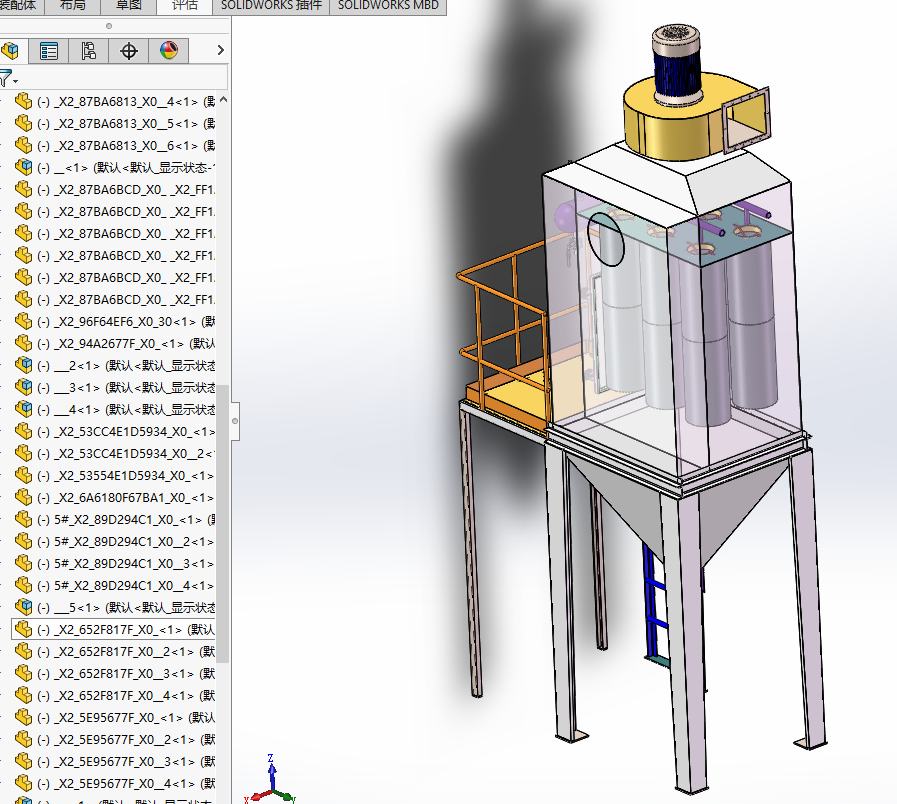The height and width of the screenshot is (804, 897).
Task: Click the sub-assembly icon of __<1> row
Action: tap(23, 167)
